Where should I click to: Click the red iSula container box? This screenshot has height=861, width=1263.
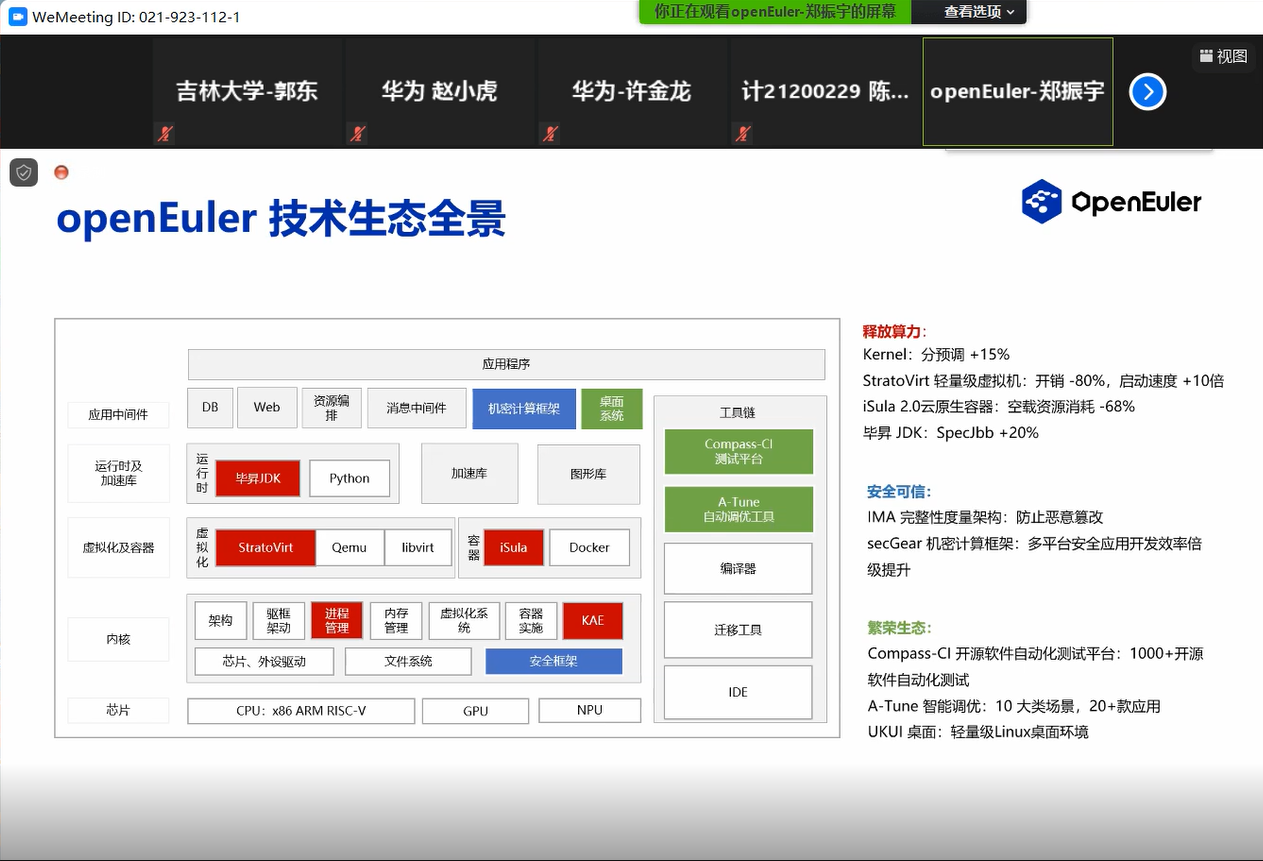513,548
